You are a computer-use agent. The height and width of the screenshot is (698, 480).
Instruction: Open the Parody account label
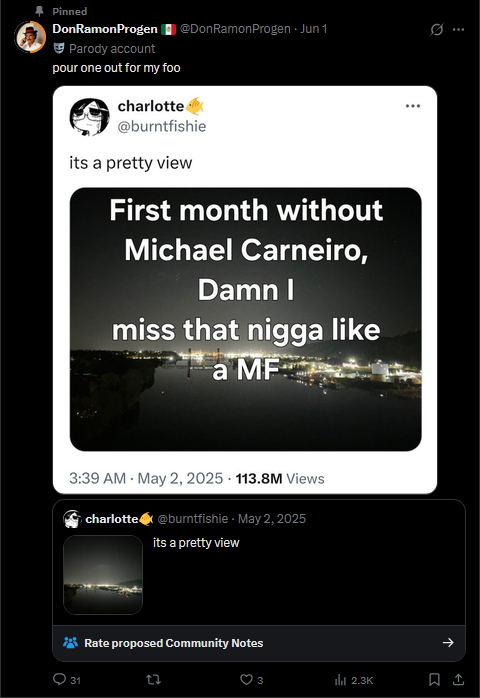112,49
